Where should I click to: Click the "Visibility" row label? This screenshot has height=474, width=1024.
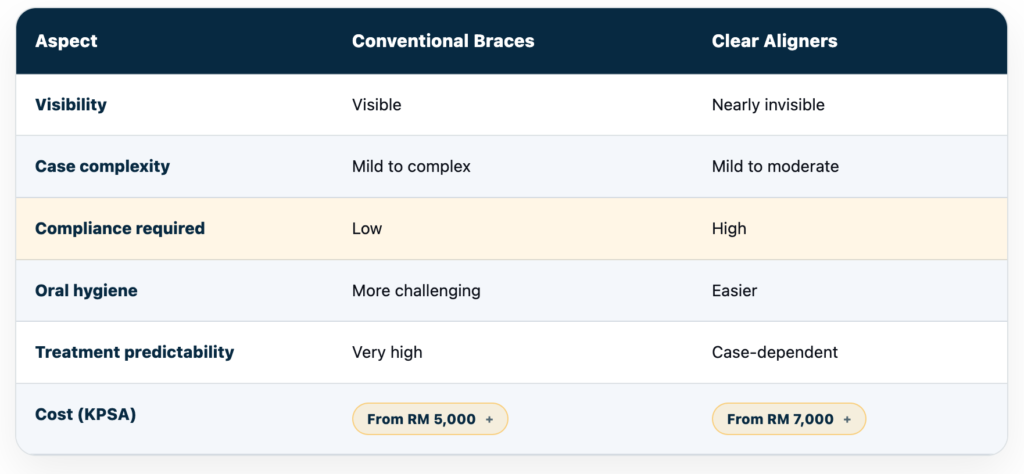click(71, 104)
